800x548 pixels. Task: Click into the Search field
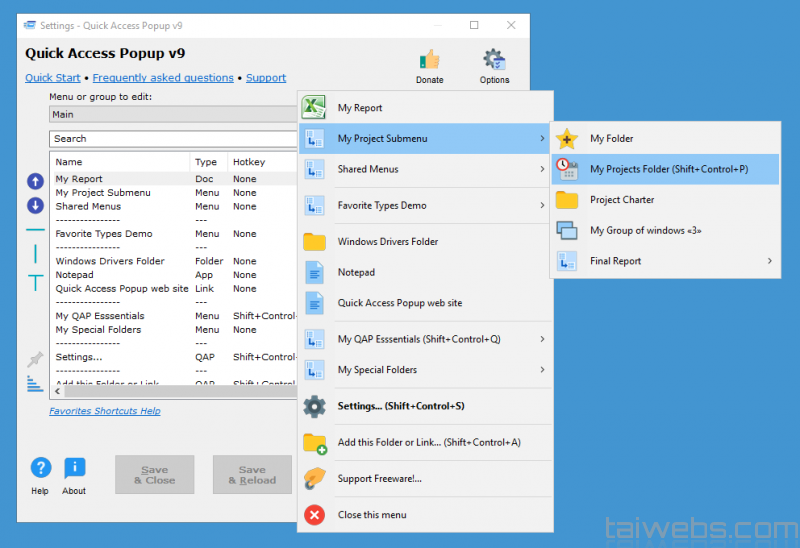click(x=172, y=139)
